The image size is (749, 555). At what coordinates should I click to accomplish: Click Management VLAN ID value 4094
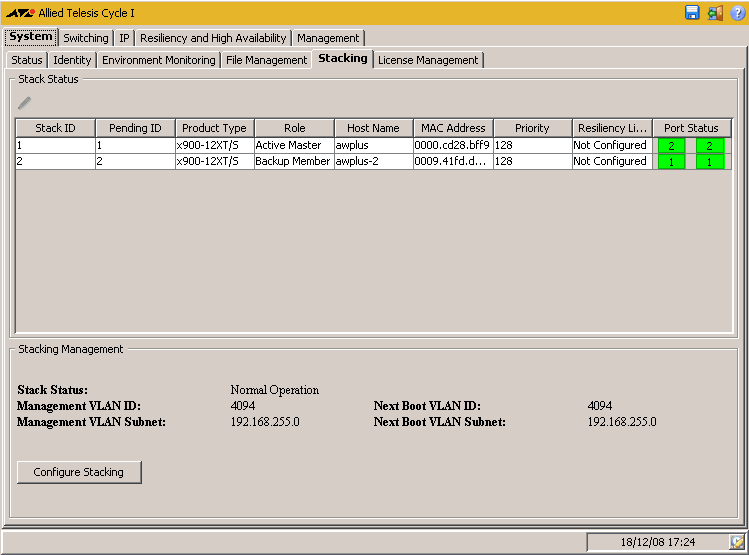pos(243,406)
